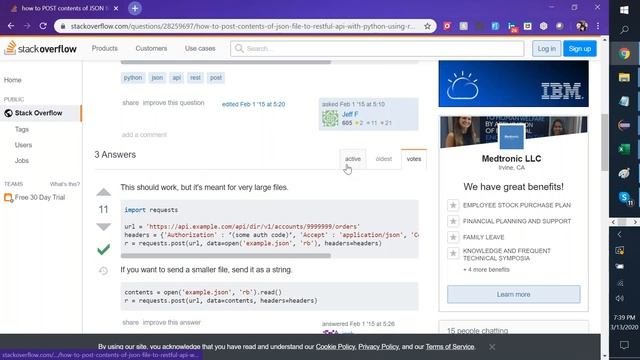Open Users in the left sidebar
This screenshot has height=360, width=640.
tap(23, 145)
